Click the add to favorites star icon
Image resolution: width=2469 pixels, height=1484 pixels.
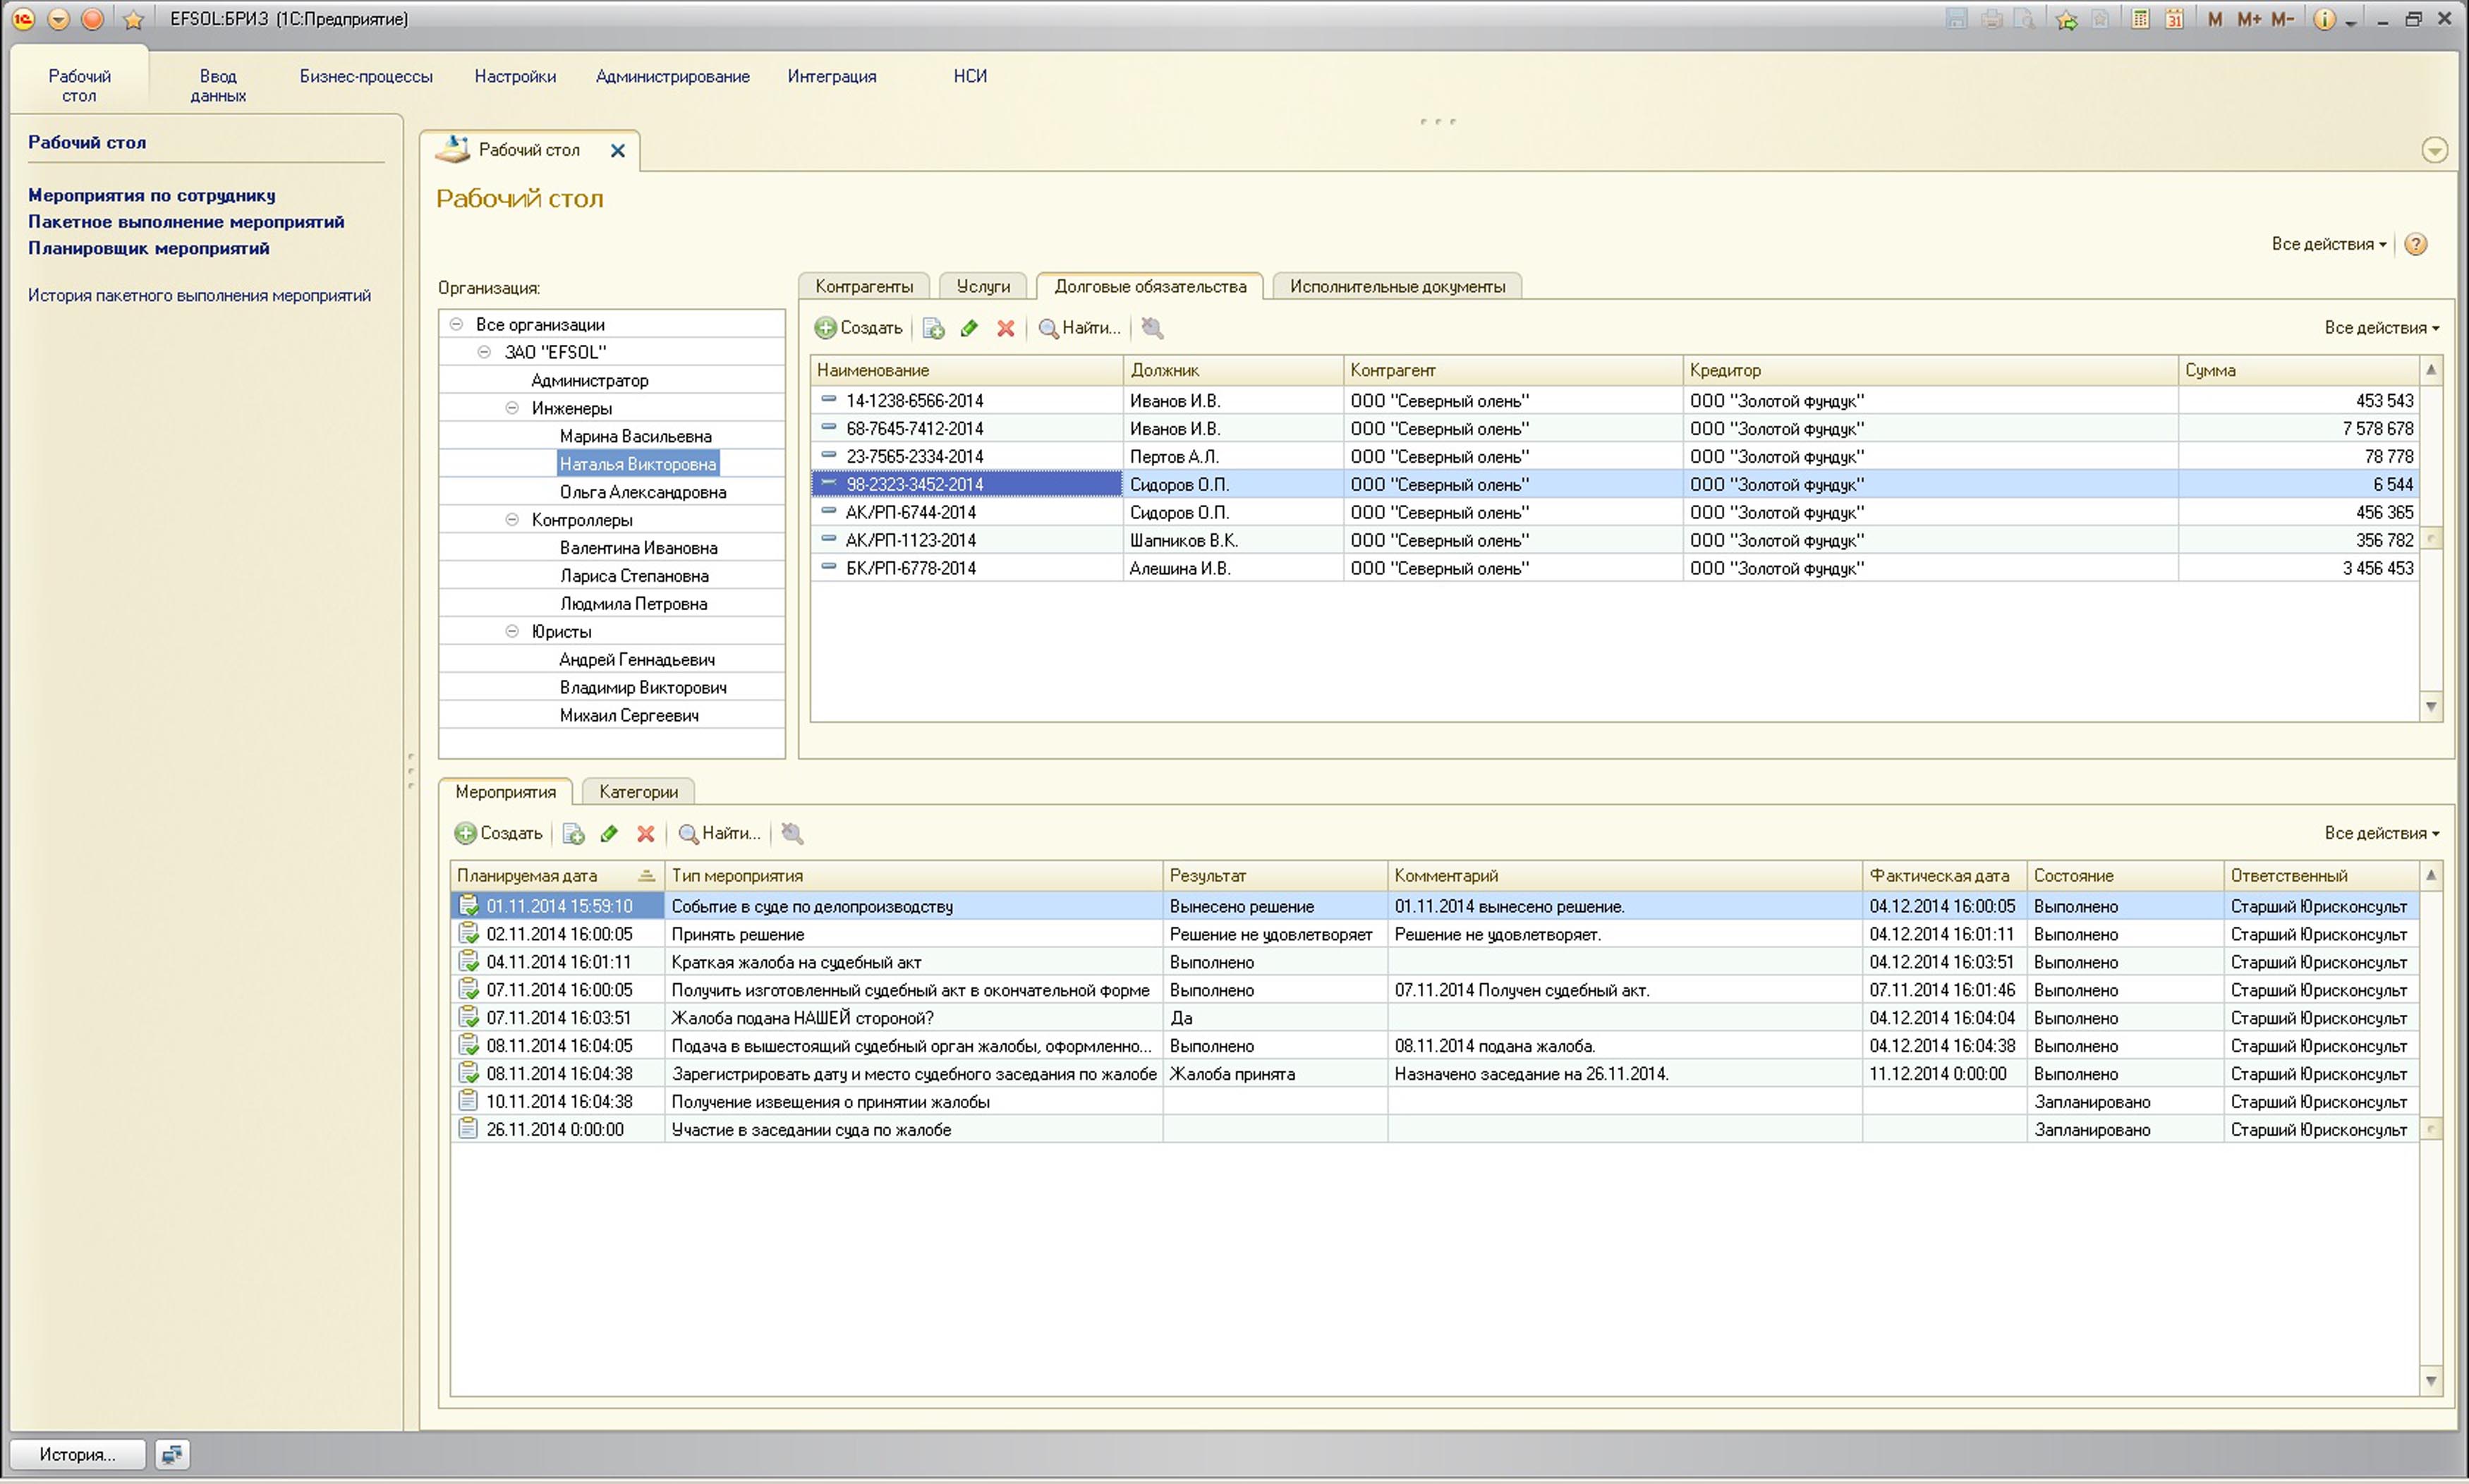click(x=2066, y=19)
